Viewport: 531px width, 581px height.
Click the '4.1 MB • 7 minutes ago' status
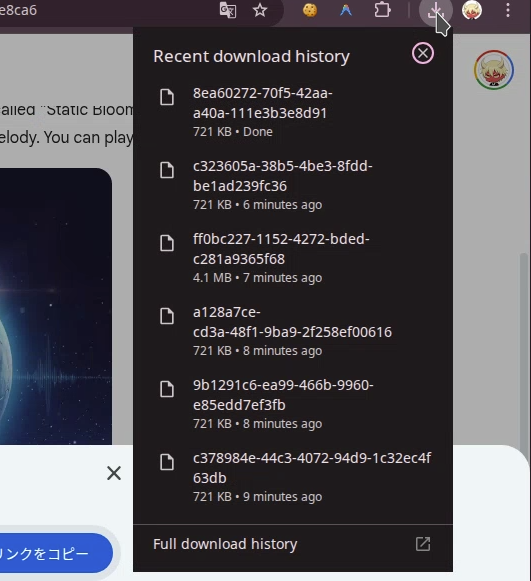pyautogui.click(x=258, y=278)
